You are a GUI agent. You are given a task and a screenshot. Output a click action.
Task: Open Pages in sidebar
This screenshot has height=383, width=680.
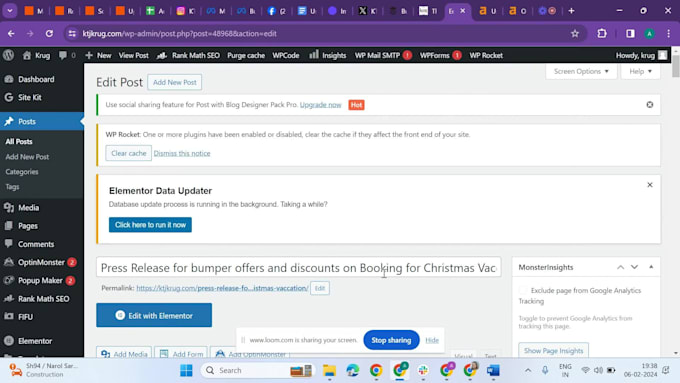42,226
